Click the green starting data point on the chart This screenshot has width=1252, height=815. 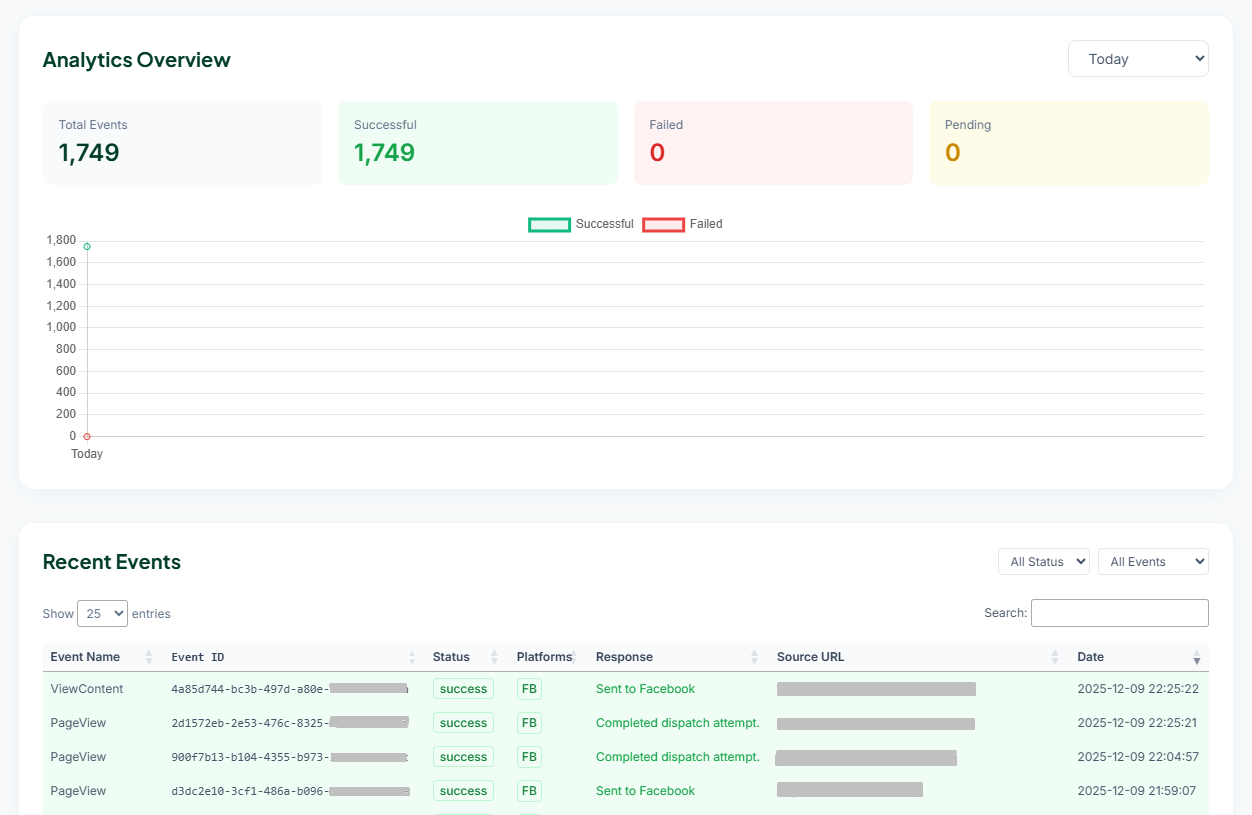[87, 244]
